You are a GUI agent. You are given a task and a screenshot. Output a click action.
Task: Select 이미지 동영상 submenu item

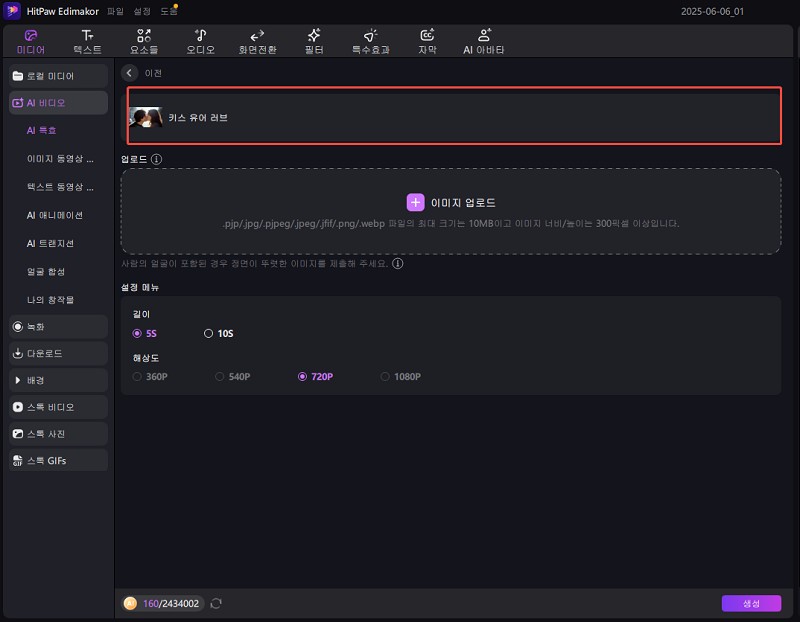click(60, 159)
